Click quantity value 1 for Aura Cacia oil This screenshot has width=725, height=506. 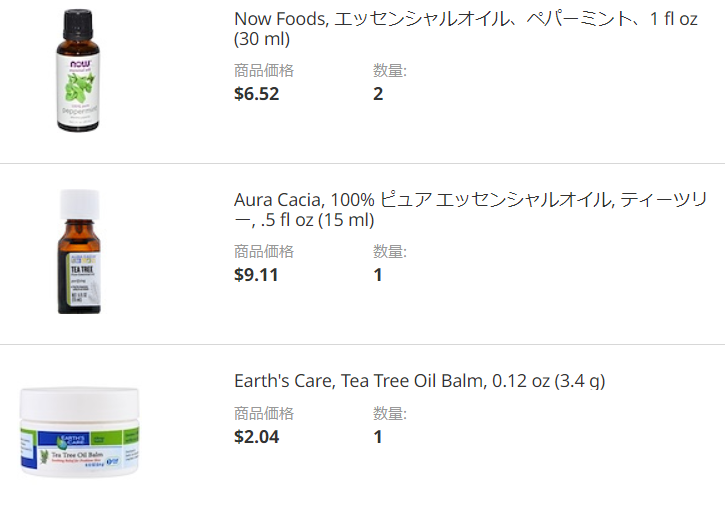point(378,275)
